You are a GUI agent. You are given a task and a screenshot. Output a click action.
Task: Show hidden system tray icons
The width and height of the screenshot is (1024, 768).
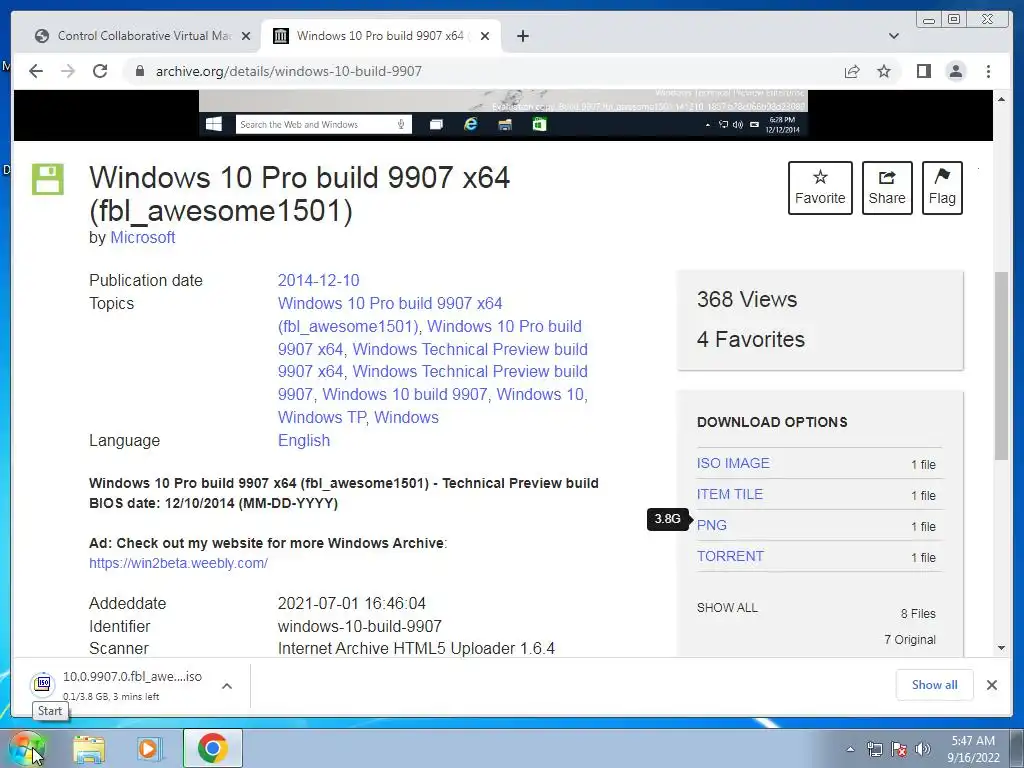[x=850, y=749]
